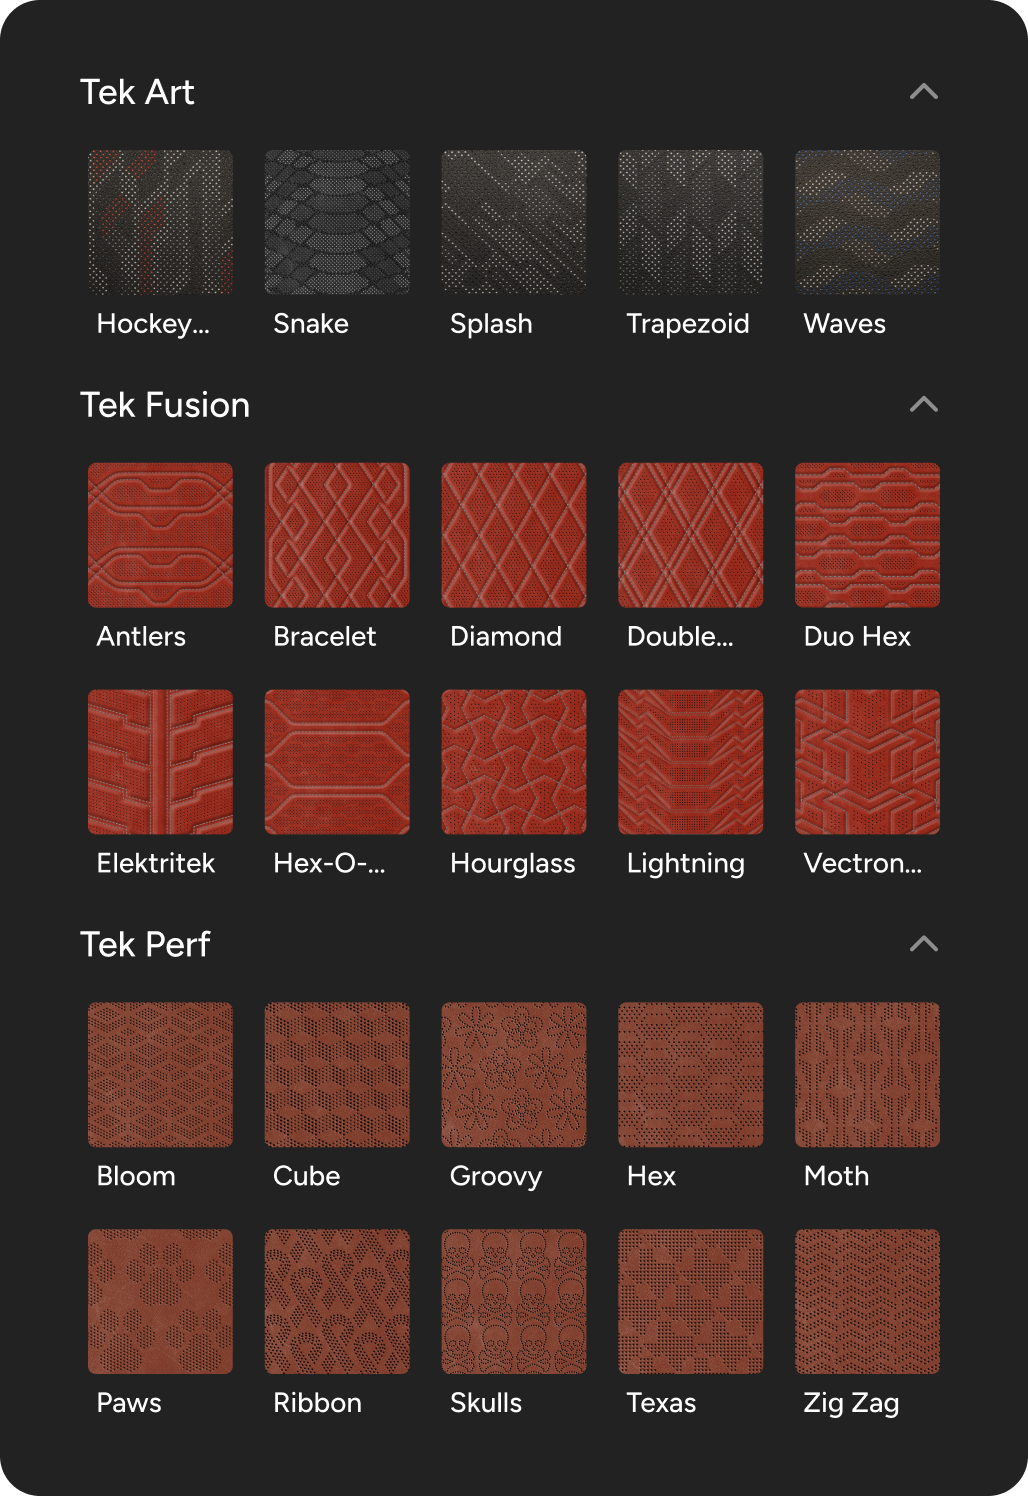
Task: Choose the Zig Zag pattern
Action: click(x=867, y=1302)
